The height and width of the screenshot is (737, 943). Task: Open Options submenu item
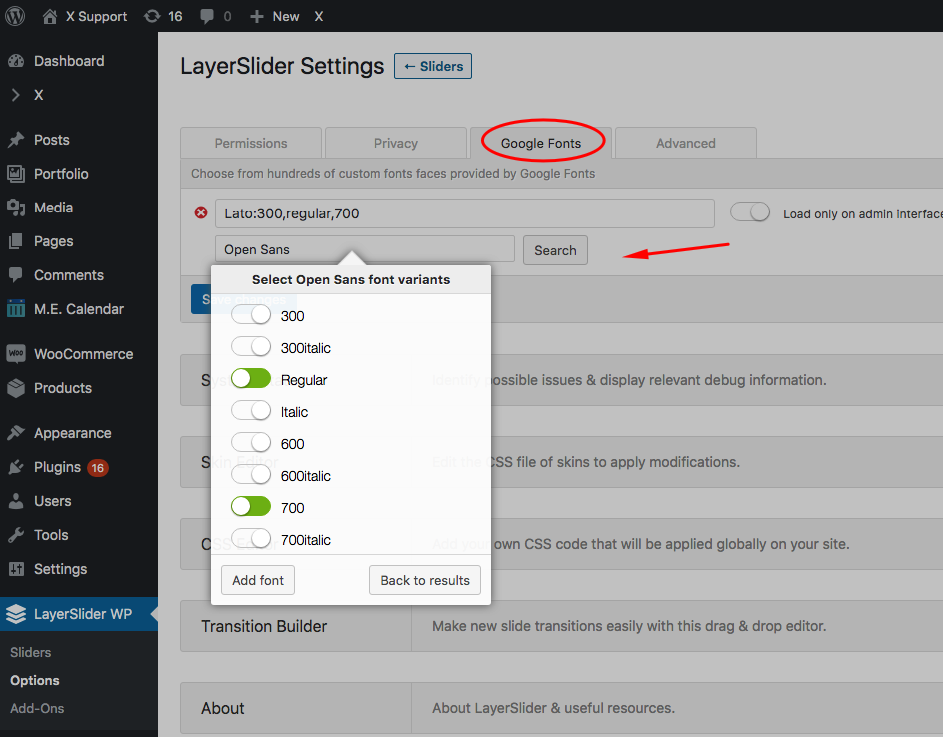(x=35, y=680)
